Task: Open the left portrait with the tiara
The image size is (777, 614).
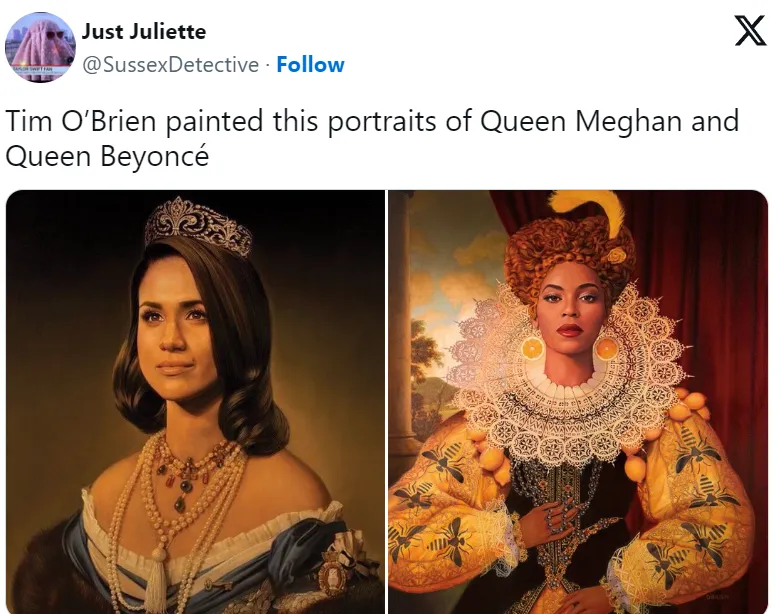Action: (195, 402)
